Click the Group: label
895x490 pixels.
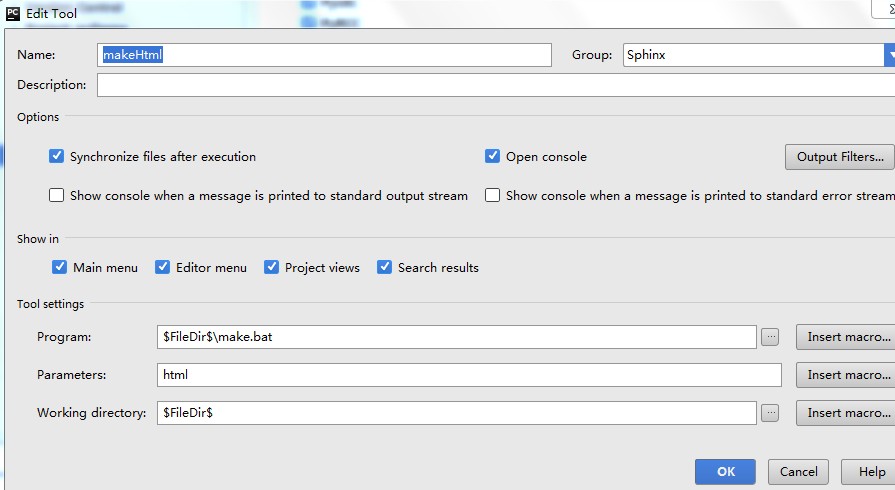tap(592, 55)
